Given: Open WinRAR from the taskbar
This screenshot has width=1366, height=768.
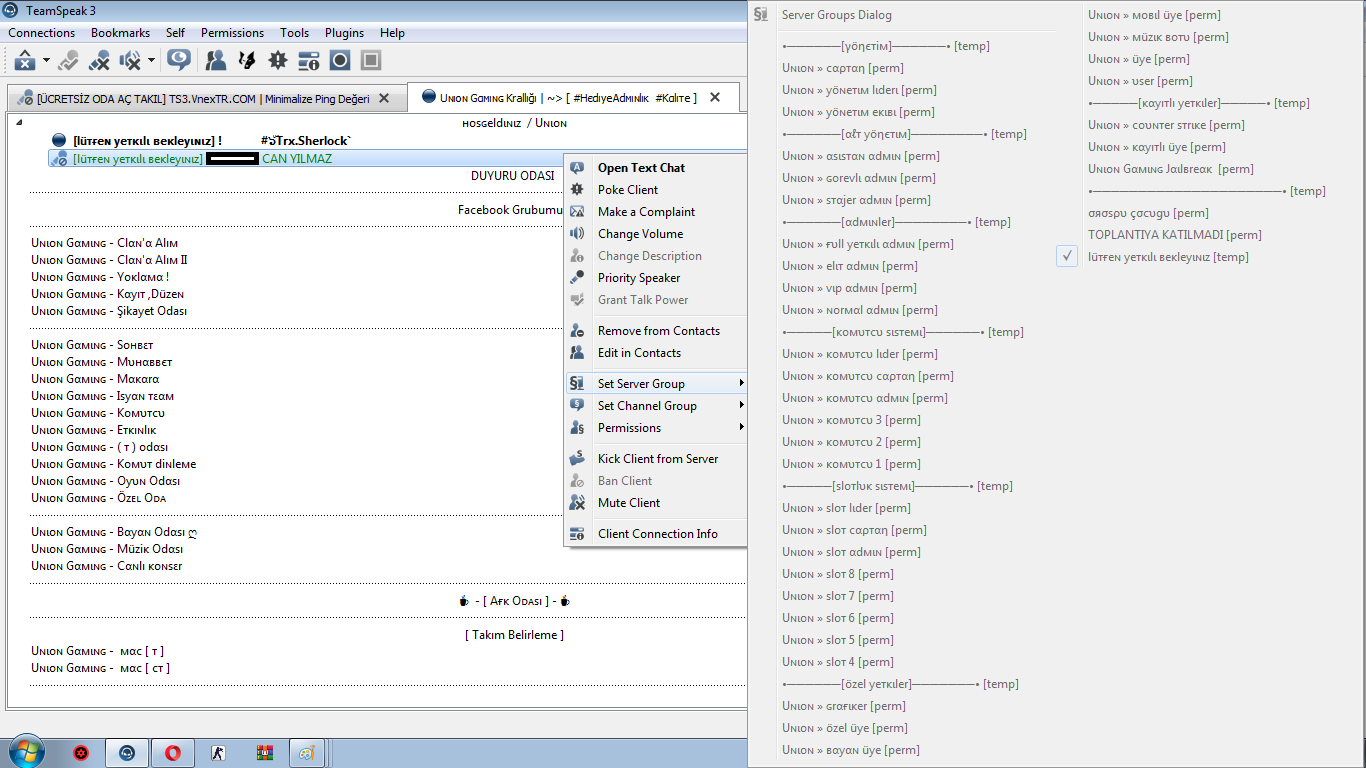Looking at the screenshot, I should click(x=265, y=753).
